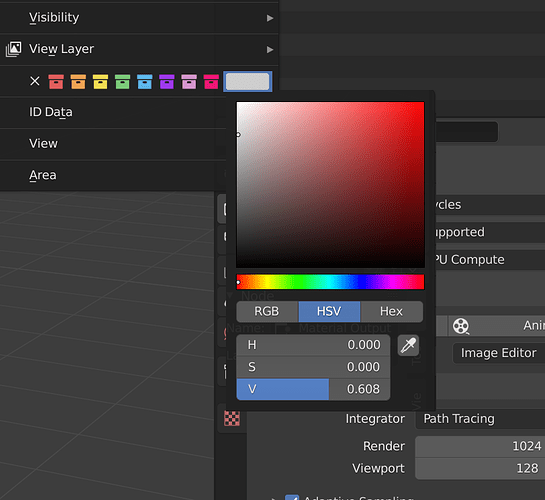Open the Supported feature set dropdown
545x500 pixels.
(490, 232)
